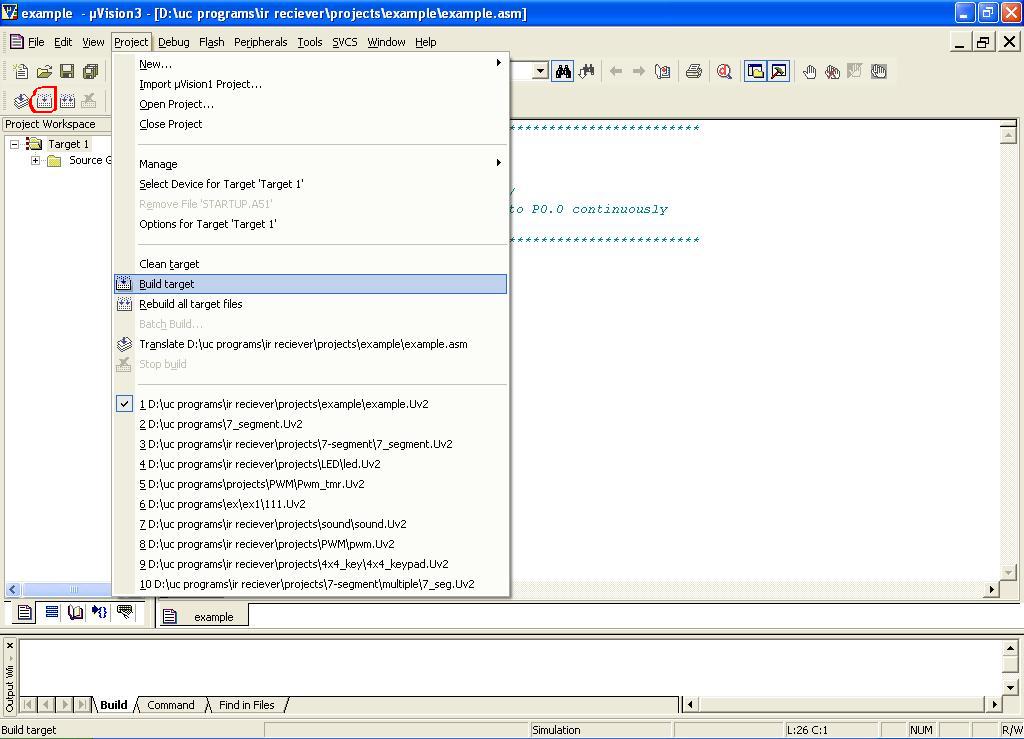The width and height of the screenshot is (1024, 739).
Task: Choose Rebuild all target files menu item
Action: tap(310, 304)
